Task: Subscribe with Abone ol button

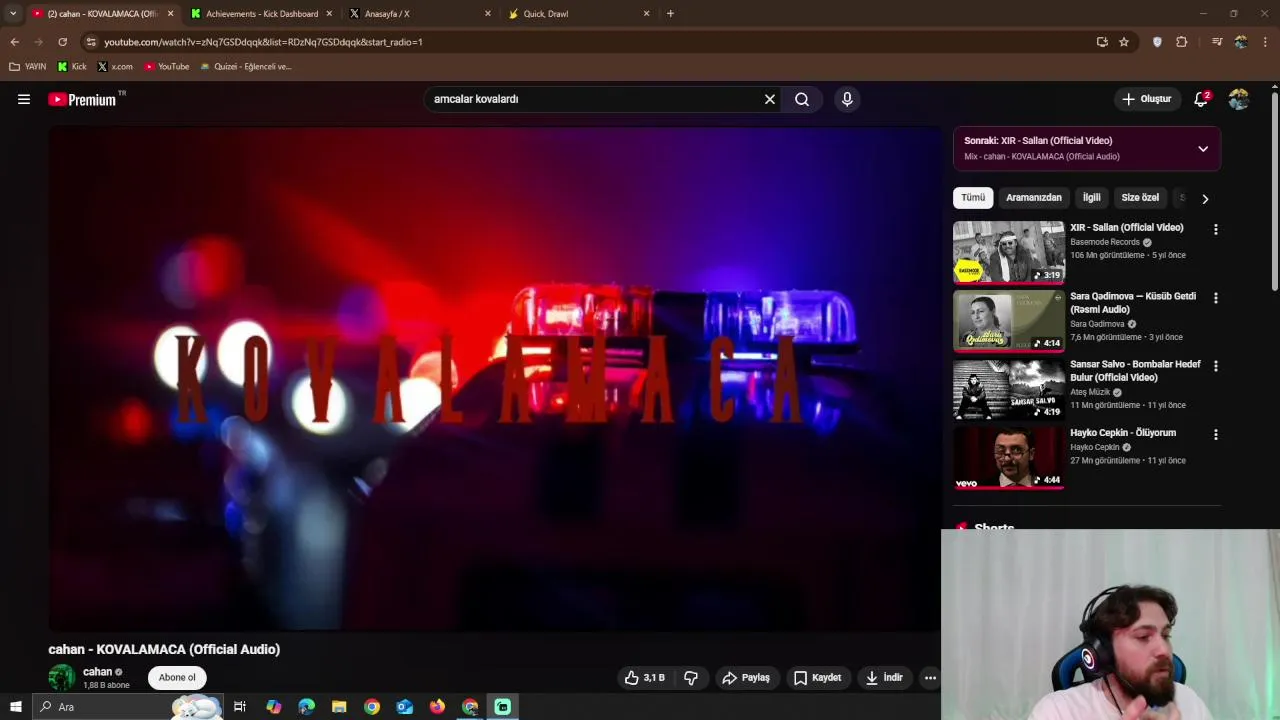Action: [x=177, y=677]
